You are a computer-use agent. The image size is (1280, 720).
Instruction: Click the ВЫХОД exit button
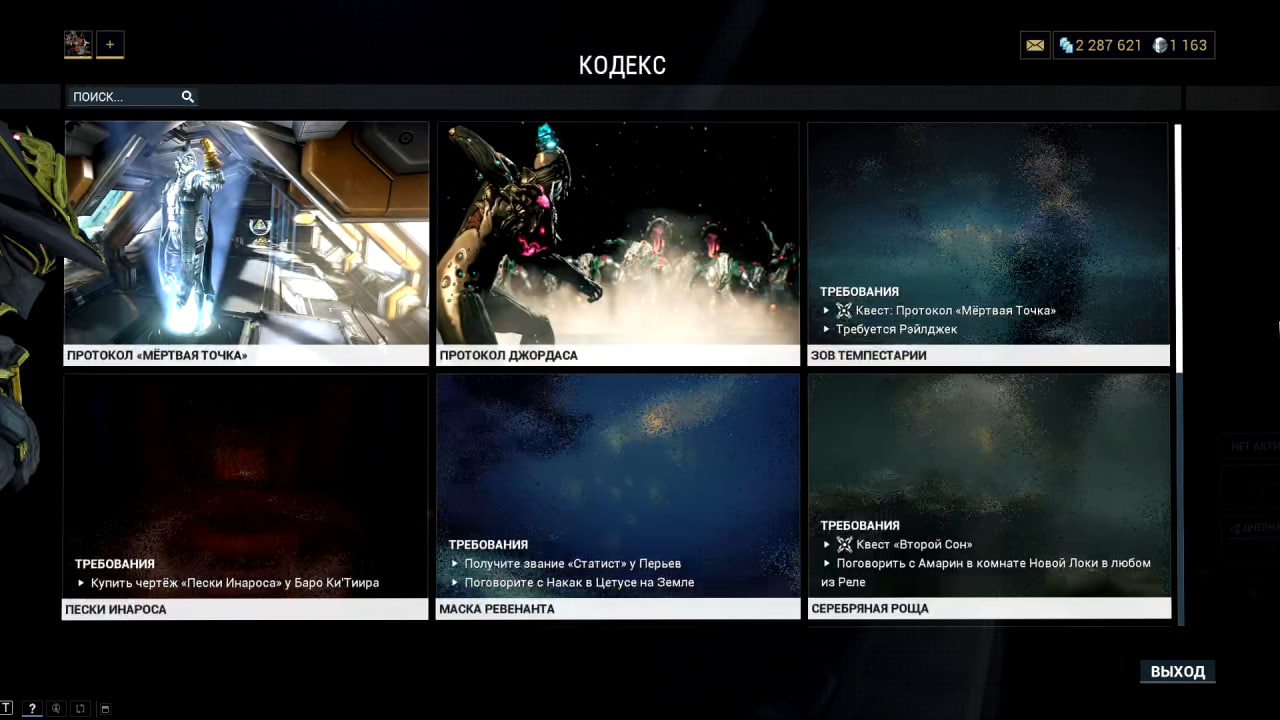point(1177,671)
